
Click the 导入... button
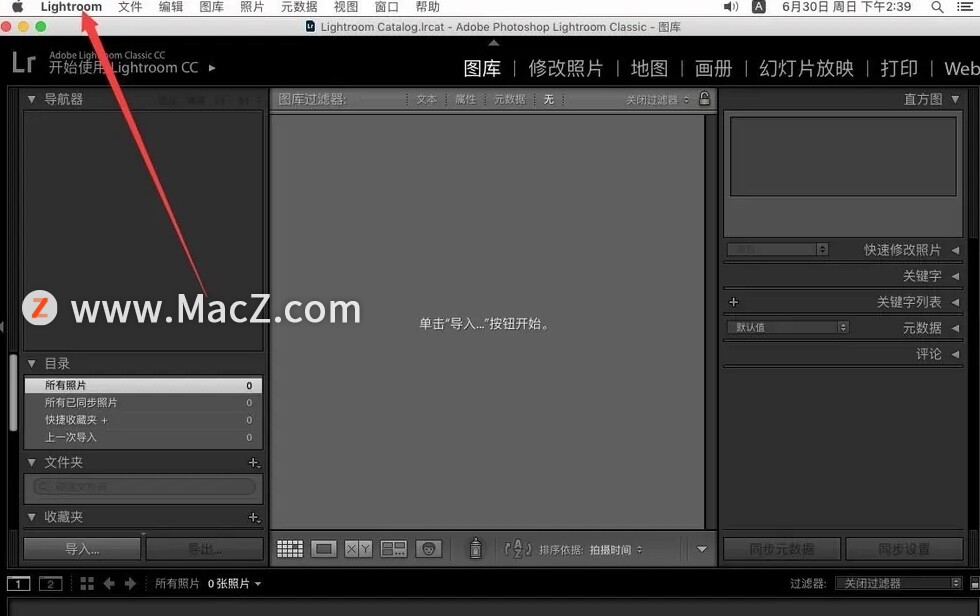(x=82, y=549)
